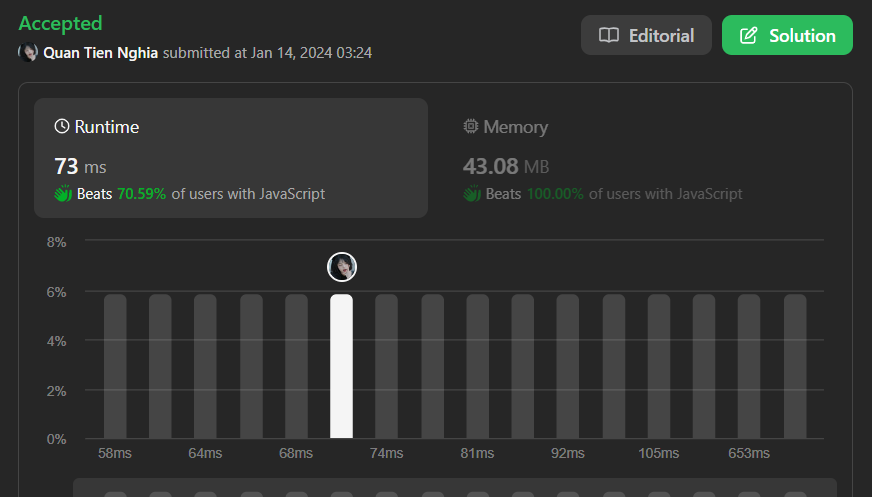Open the Editorial
872x497 pixels.
click(x=646, y=35)
